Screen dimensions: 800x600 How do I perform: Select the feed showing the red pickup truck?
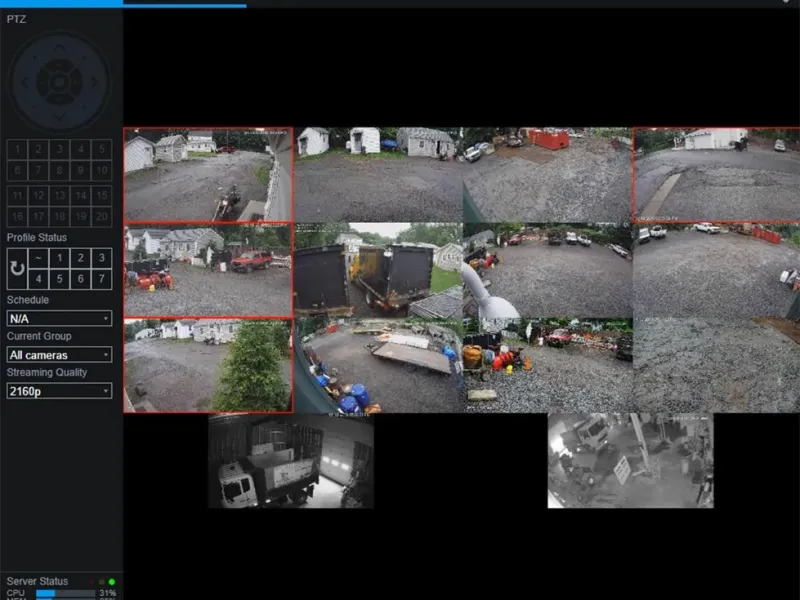(208, 270)
